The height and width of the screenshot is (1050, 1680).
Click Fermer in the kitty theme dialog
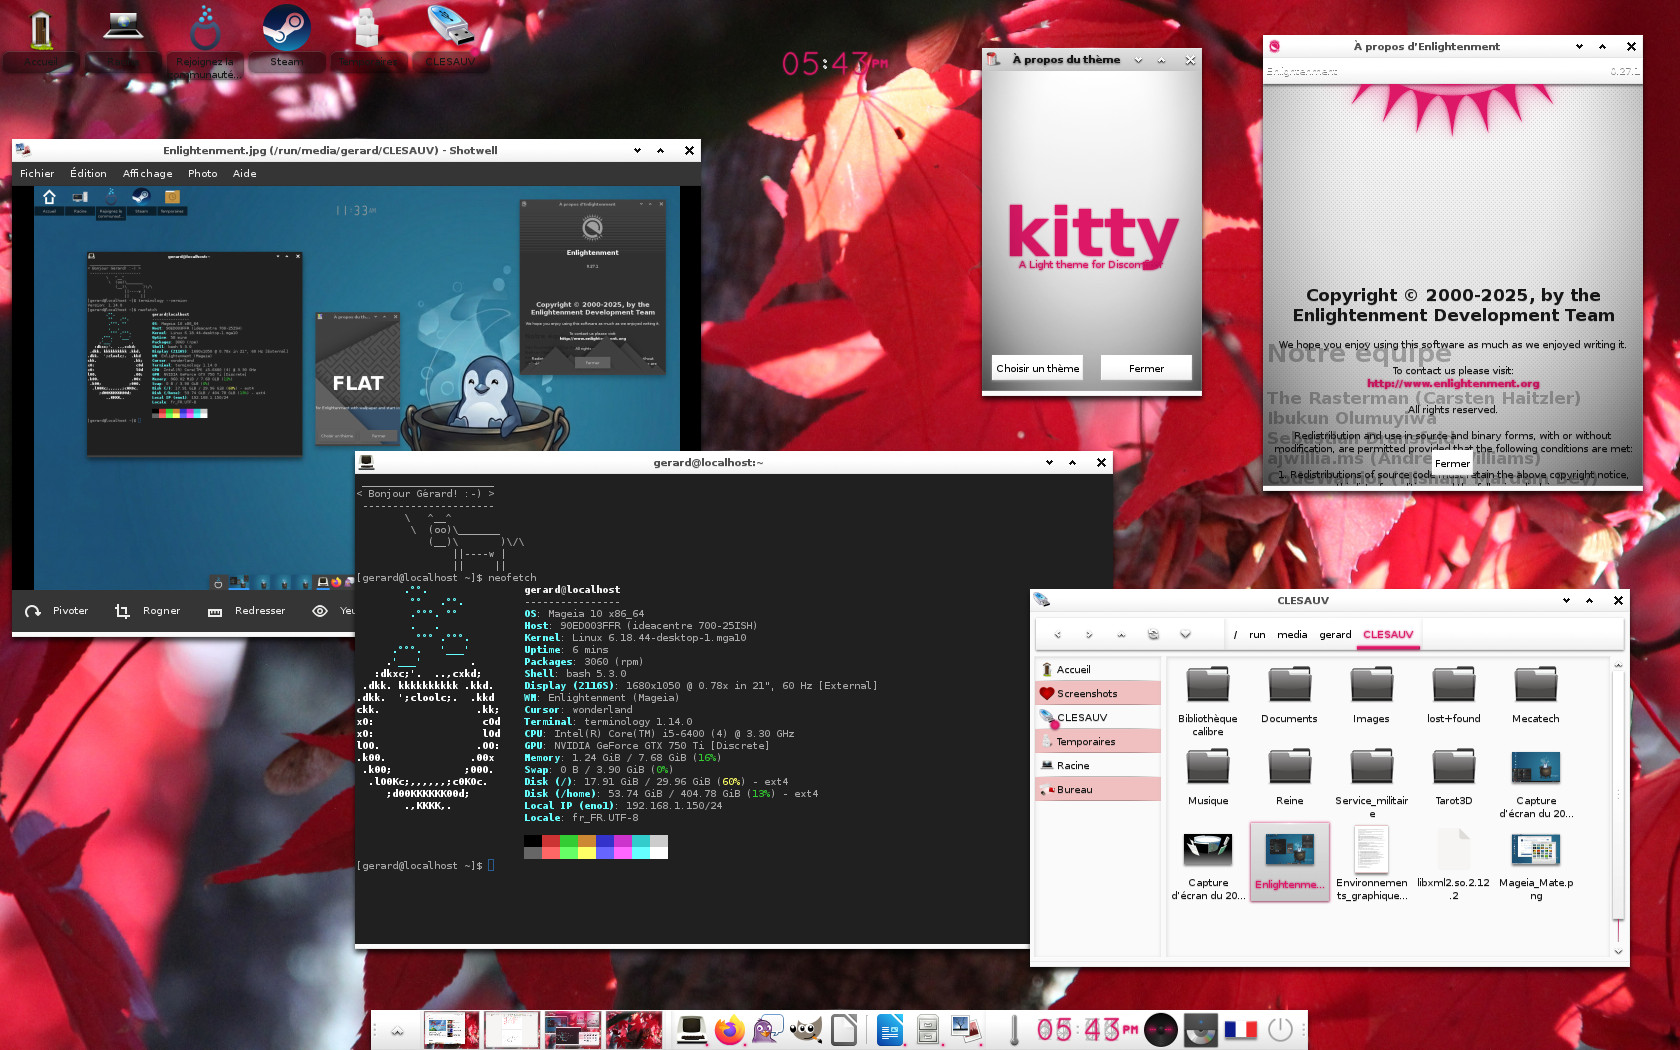click(1146, 368)
